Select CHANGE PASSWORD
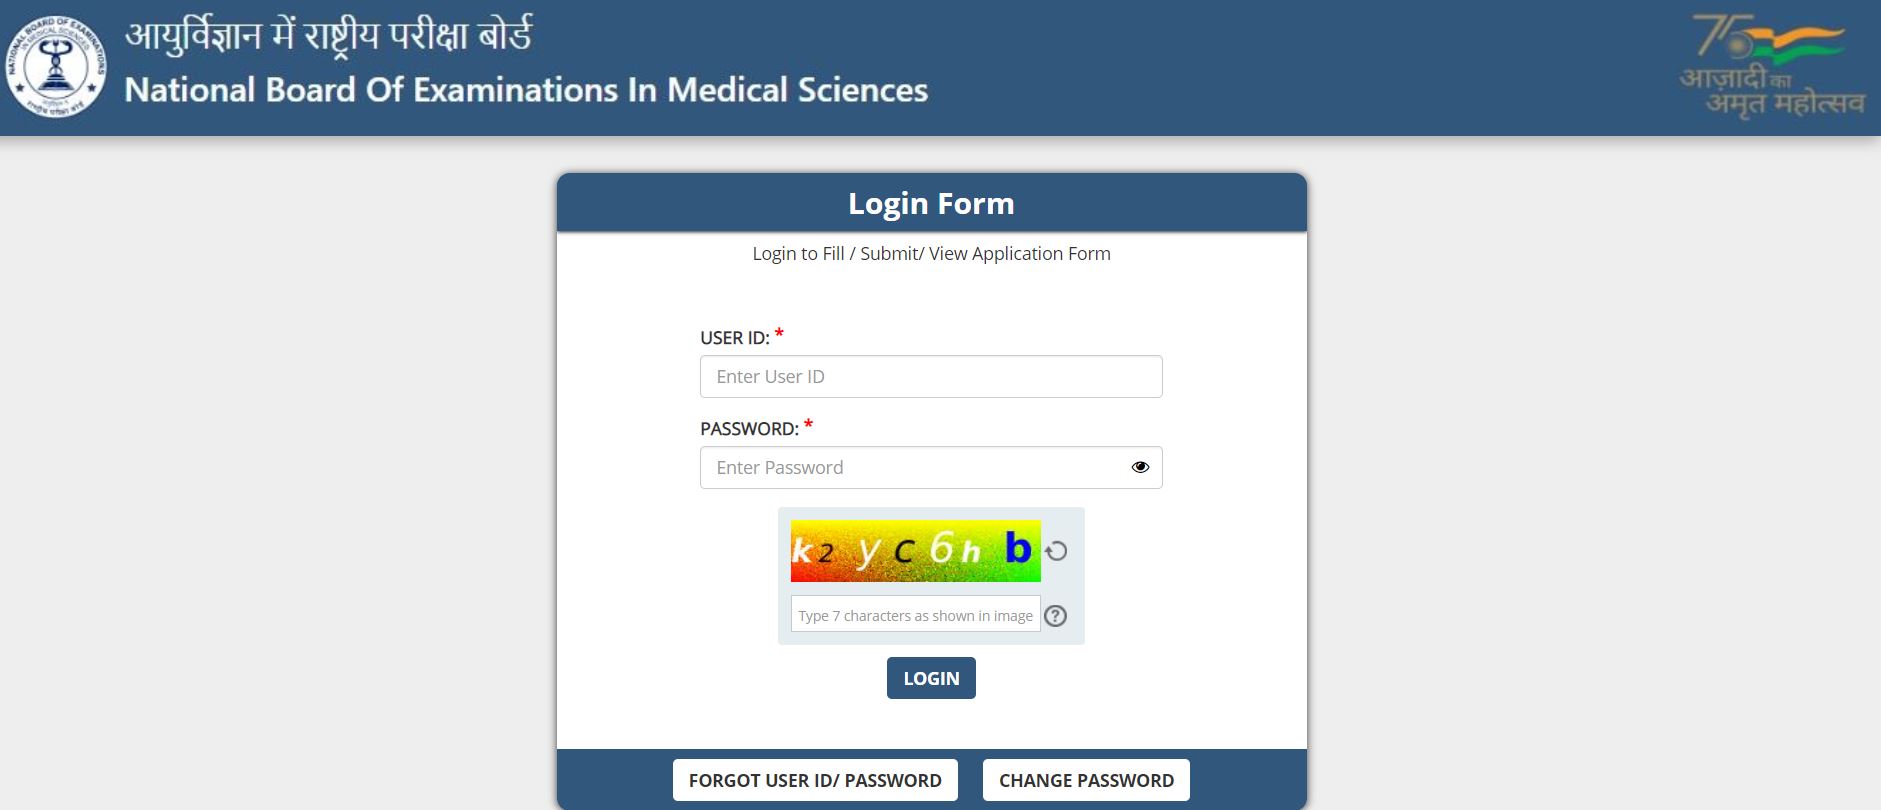Image resolution: width=1881 pixels, height=810 pixels. 1085,779
